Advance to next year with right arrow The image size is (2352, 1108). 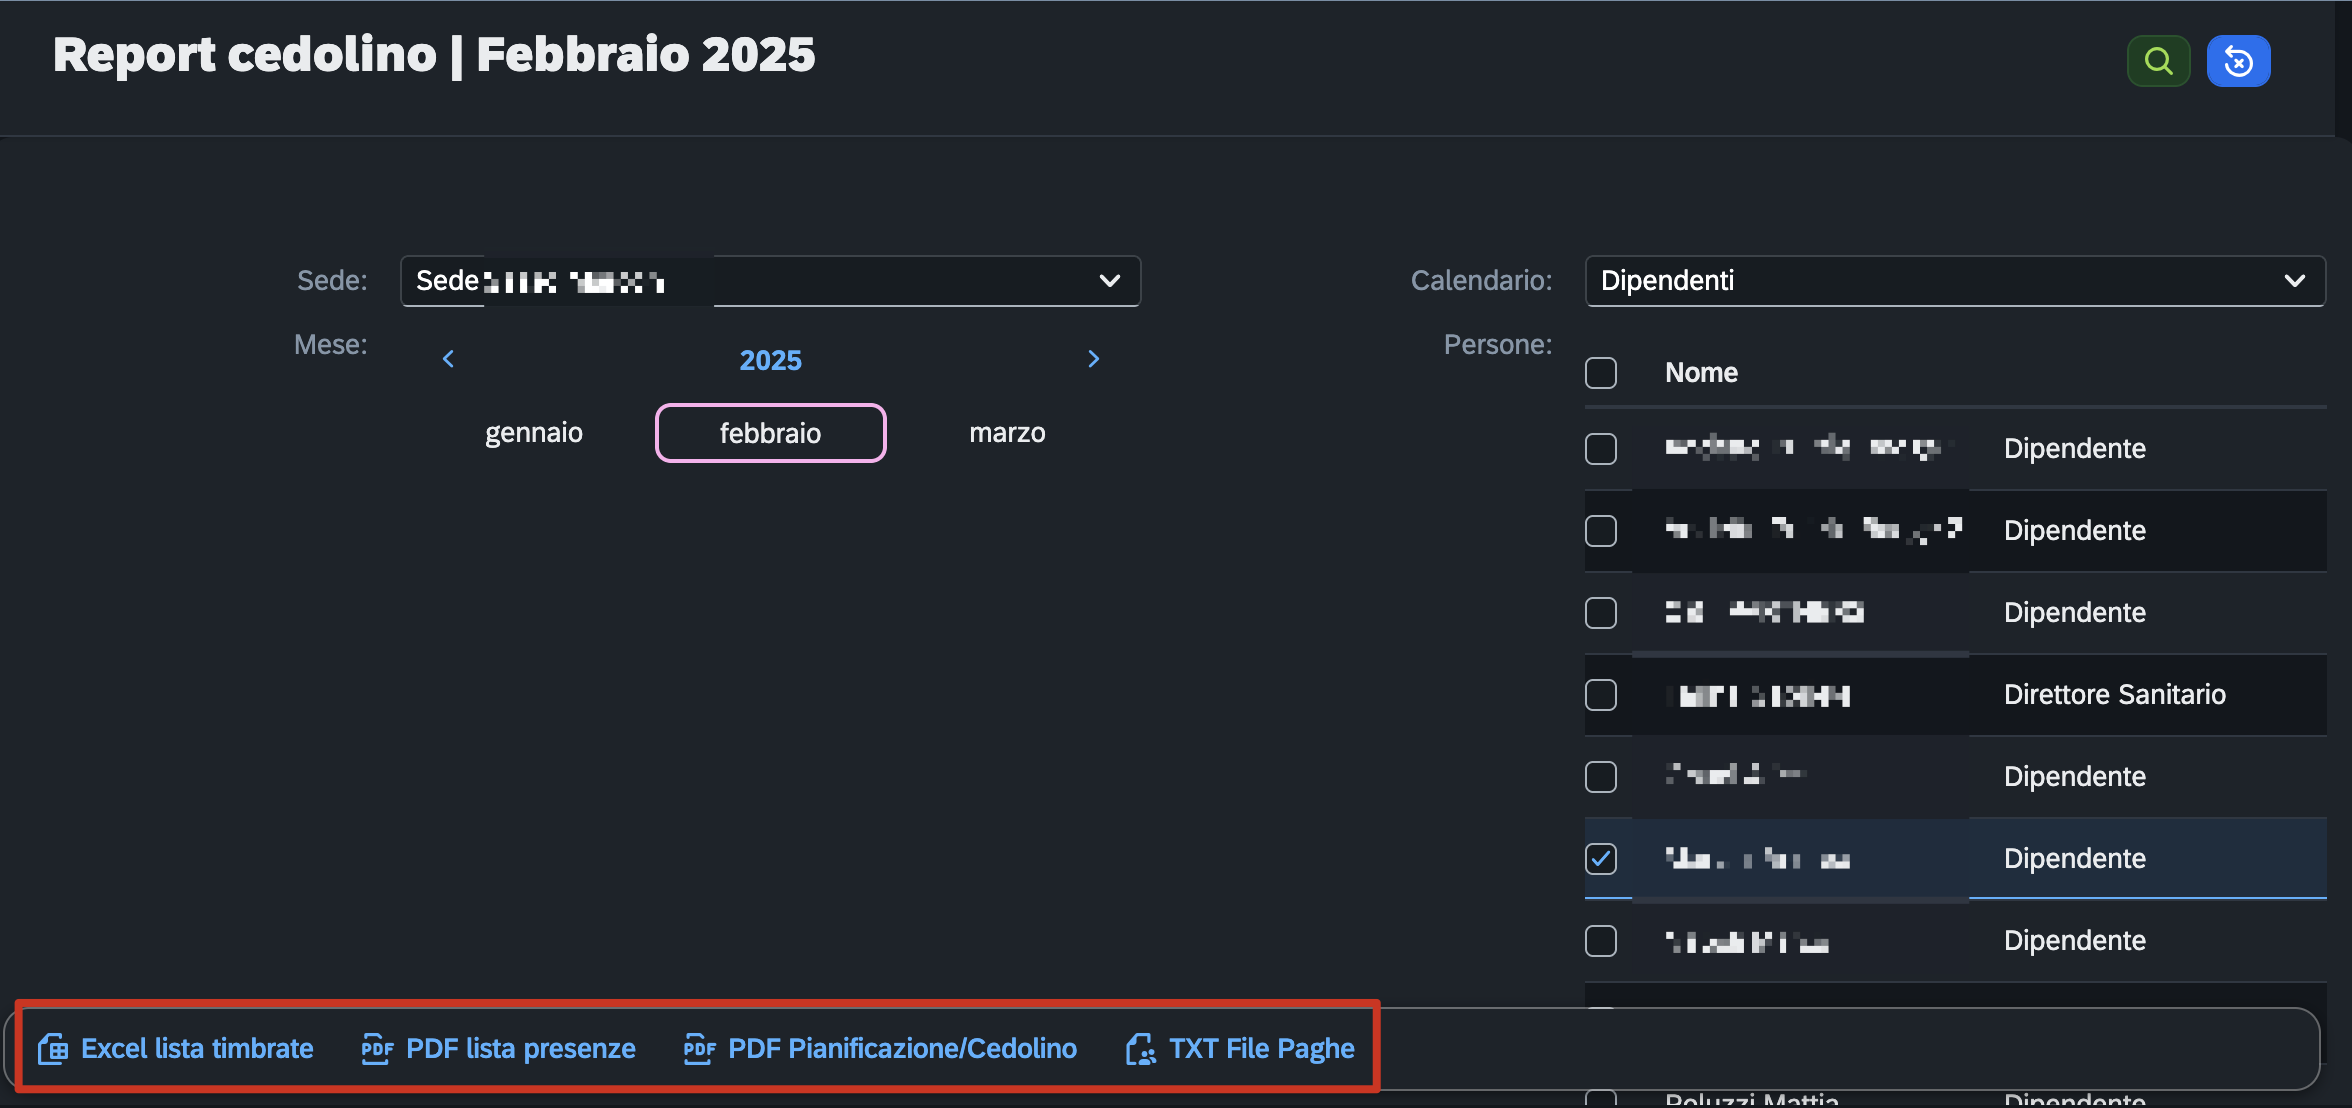tap(1093, 359)
